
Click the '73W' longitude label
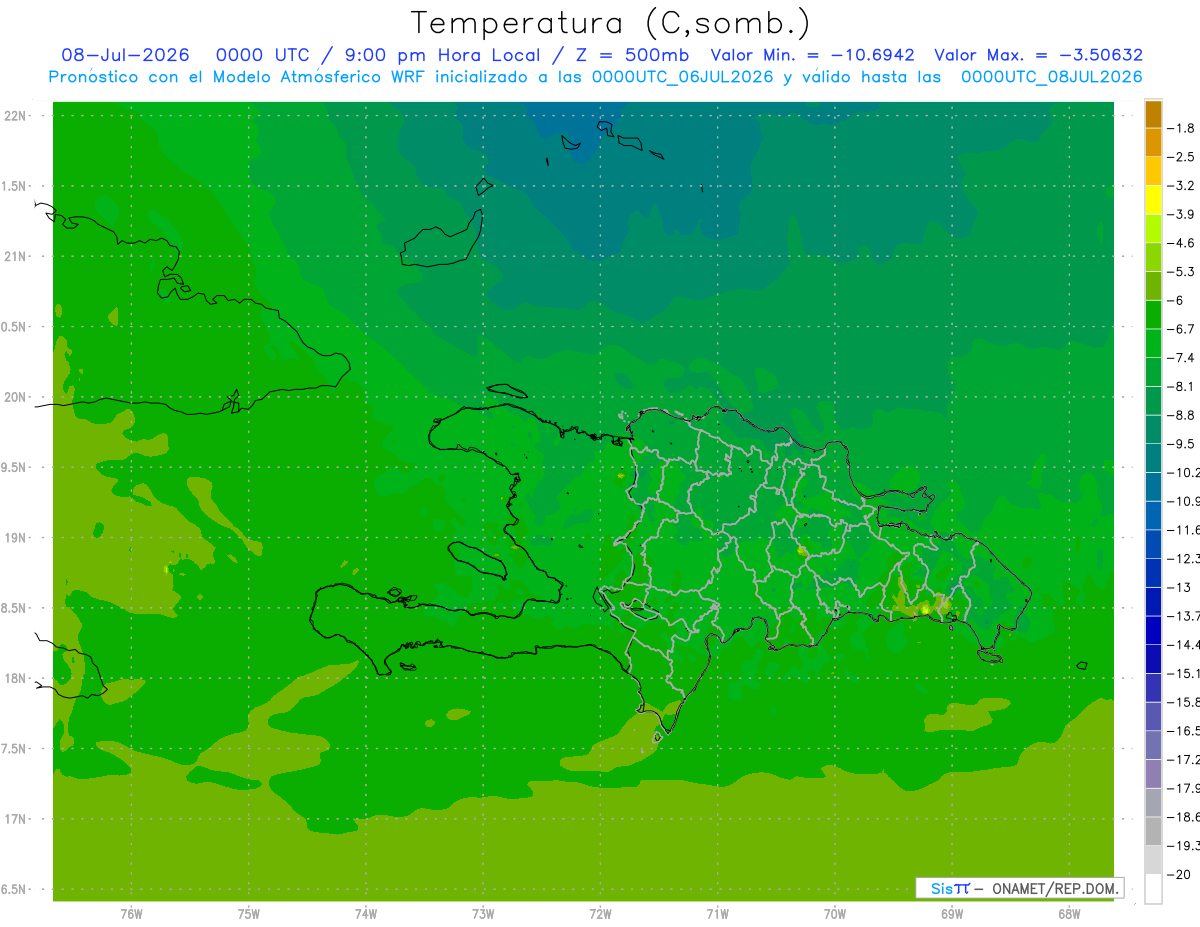(483, 913)
